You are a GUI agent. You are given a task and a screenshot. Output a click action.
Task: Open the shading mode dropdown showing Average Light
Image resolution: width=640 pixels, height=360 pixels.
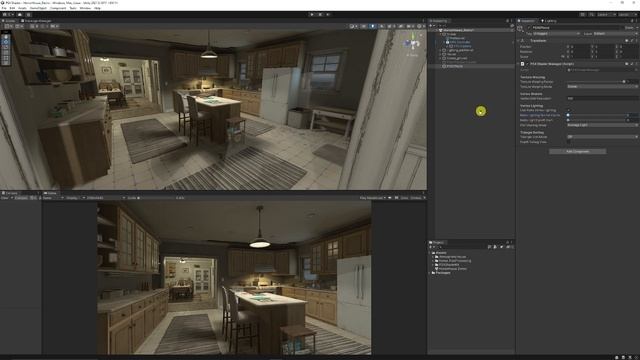(x=602, y=125)
